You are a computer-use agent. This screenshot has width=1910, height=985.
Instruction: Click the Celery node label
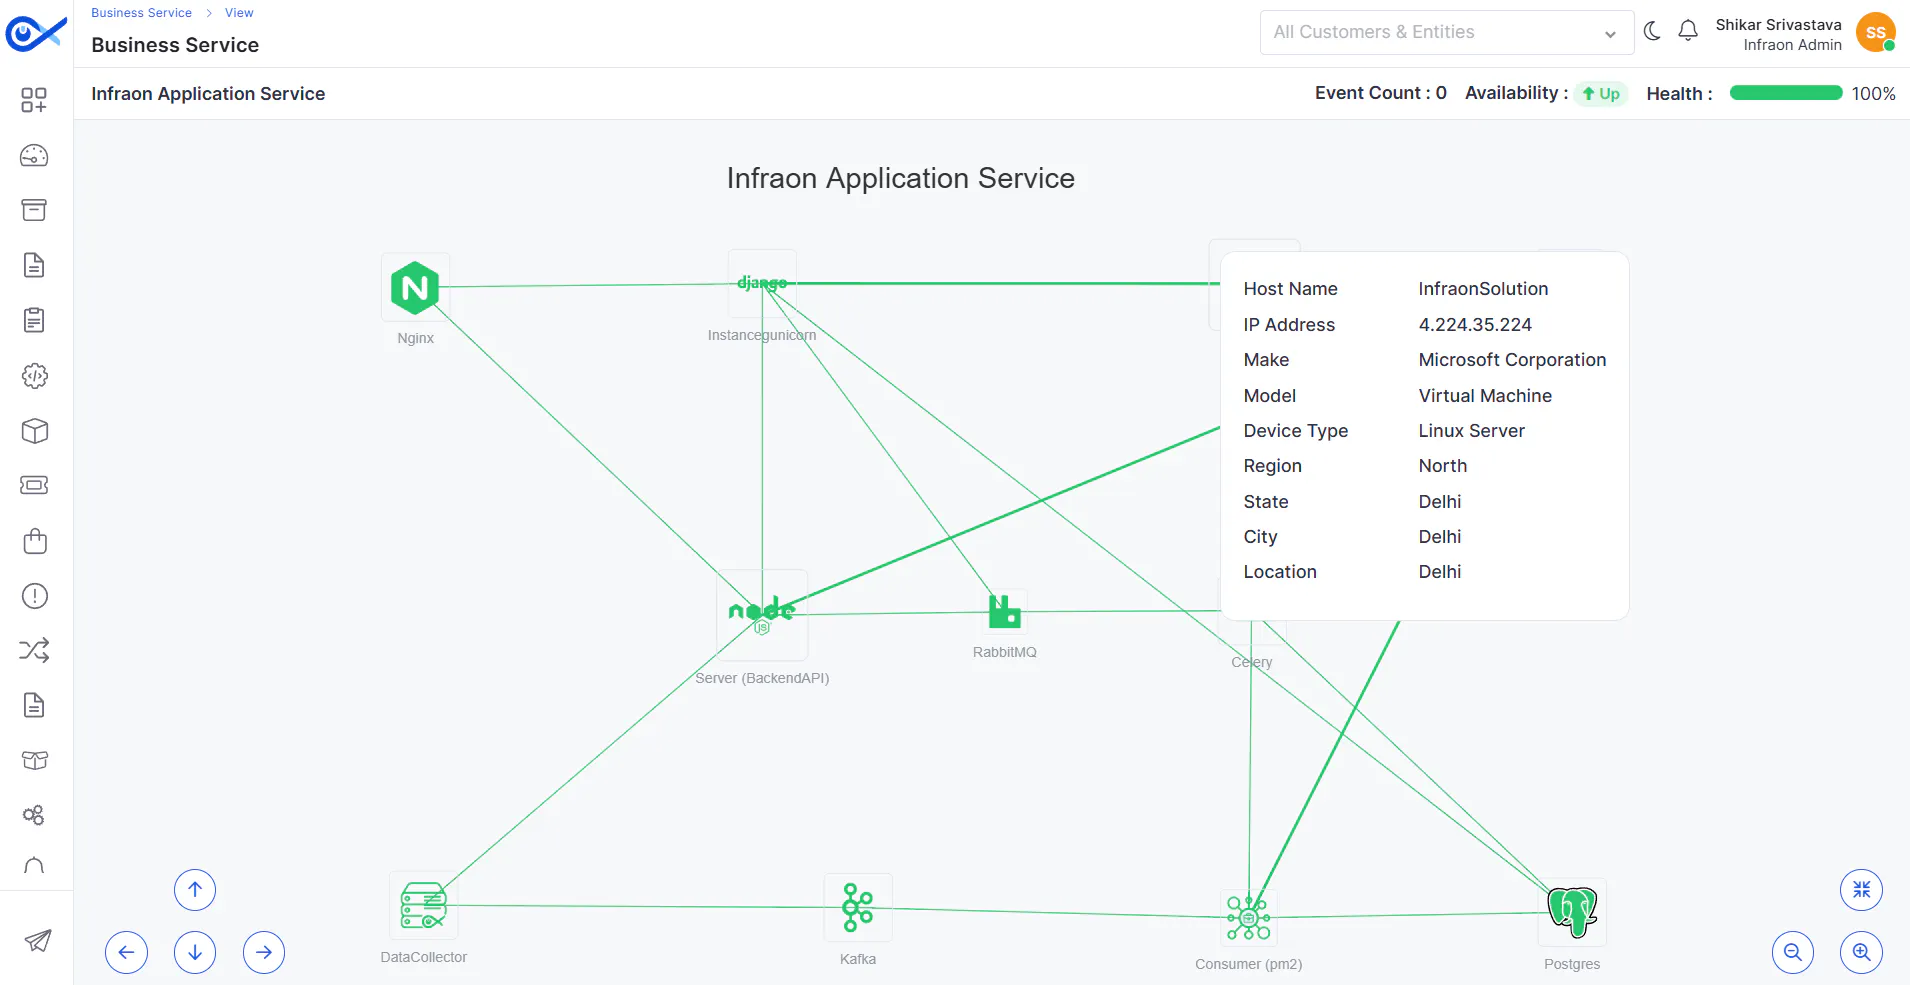(1251, 662)
